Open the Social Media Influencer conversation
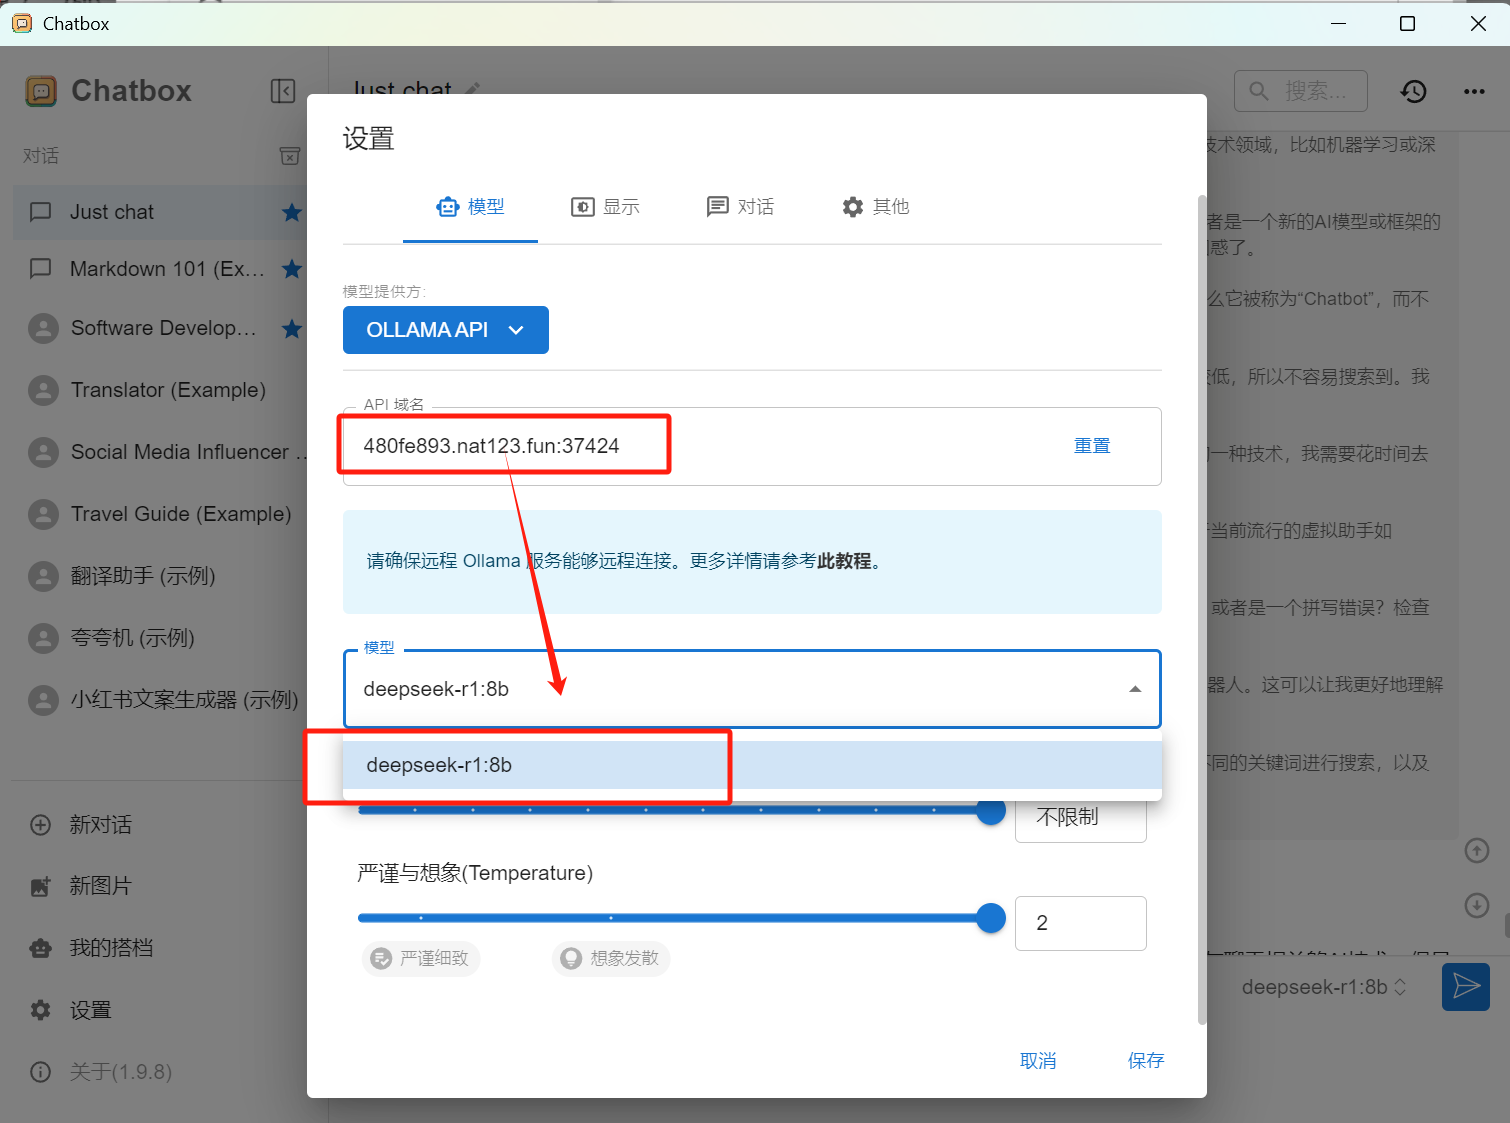This screenshot has width=1510, height=1123. [160, 452]
